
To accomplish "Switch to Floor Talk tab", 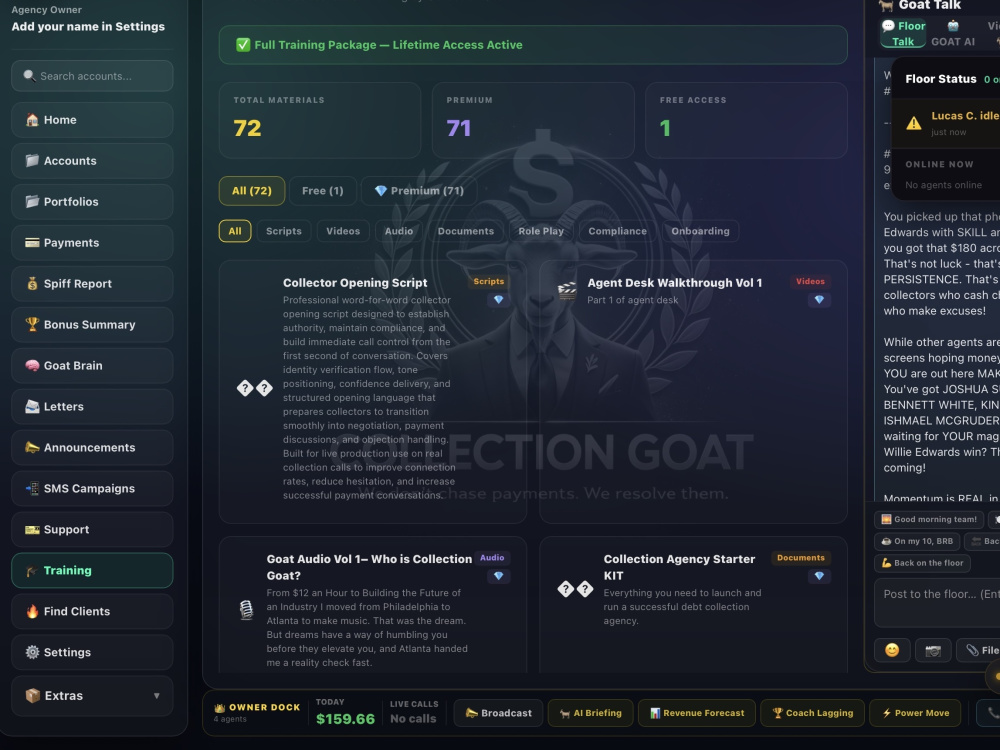I will (x=903, y=33).
